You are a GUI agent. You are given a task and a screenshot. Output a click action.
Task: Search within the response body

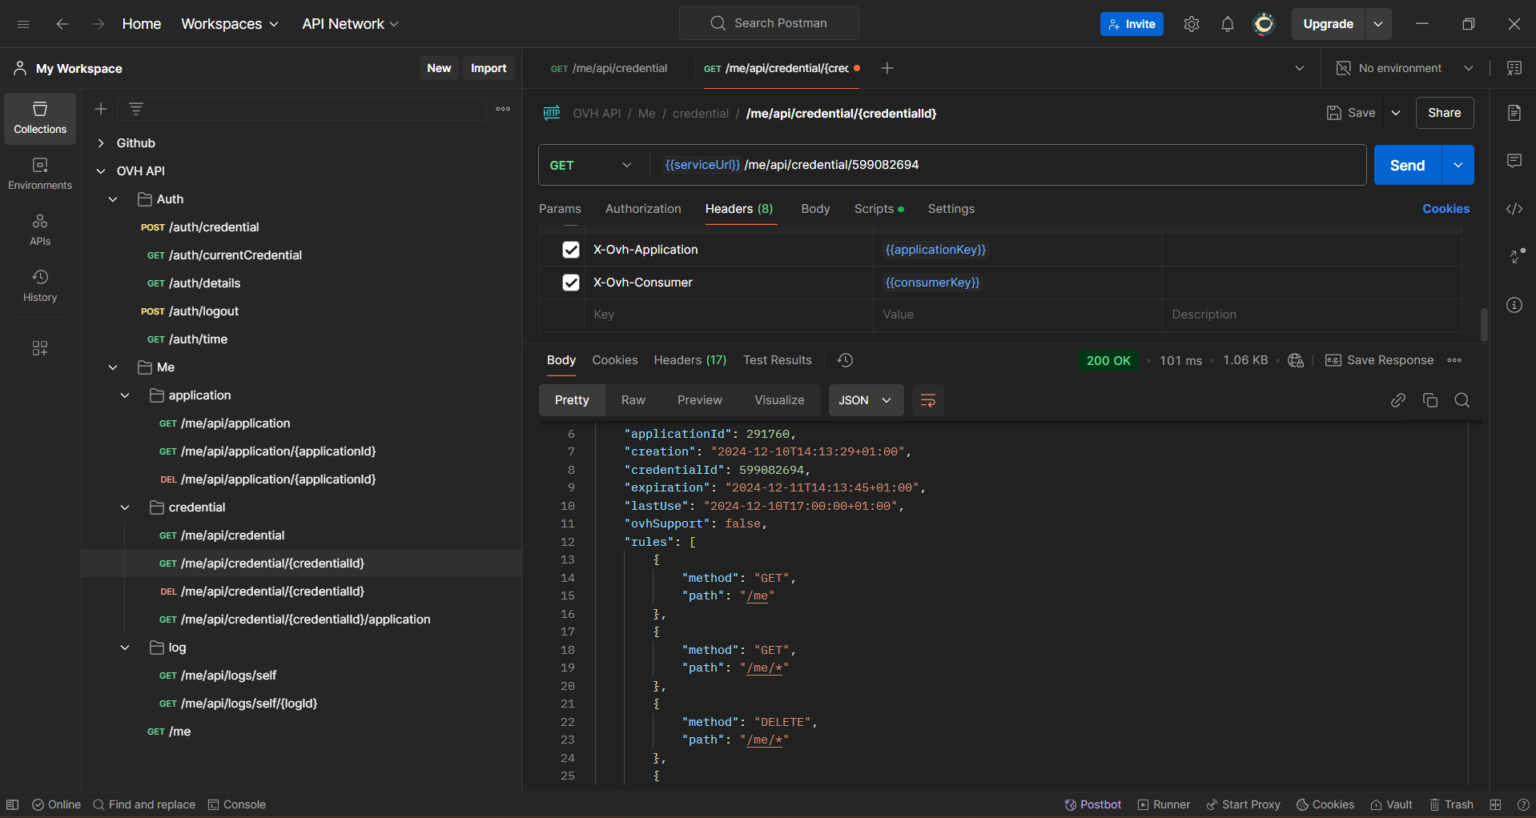(1462, 399)
